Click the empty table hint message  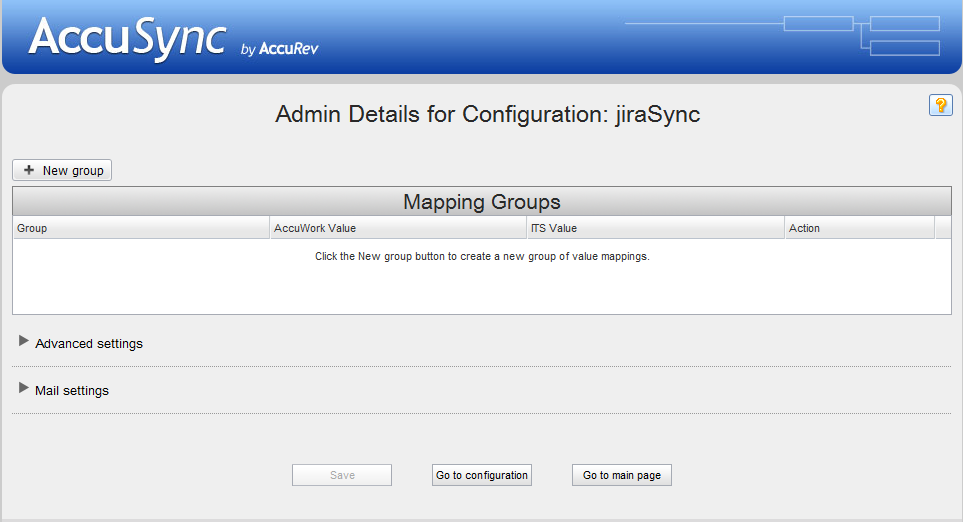[481, 257]
